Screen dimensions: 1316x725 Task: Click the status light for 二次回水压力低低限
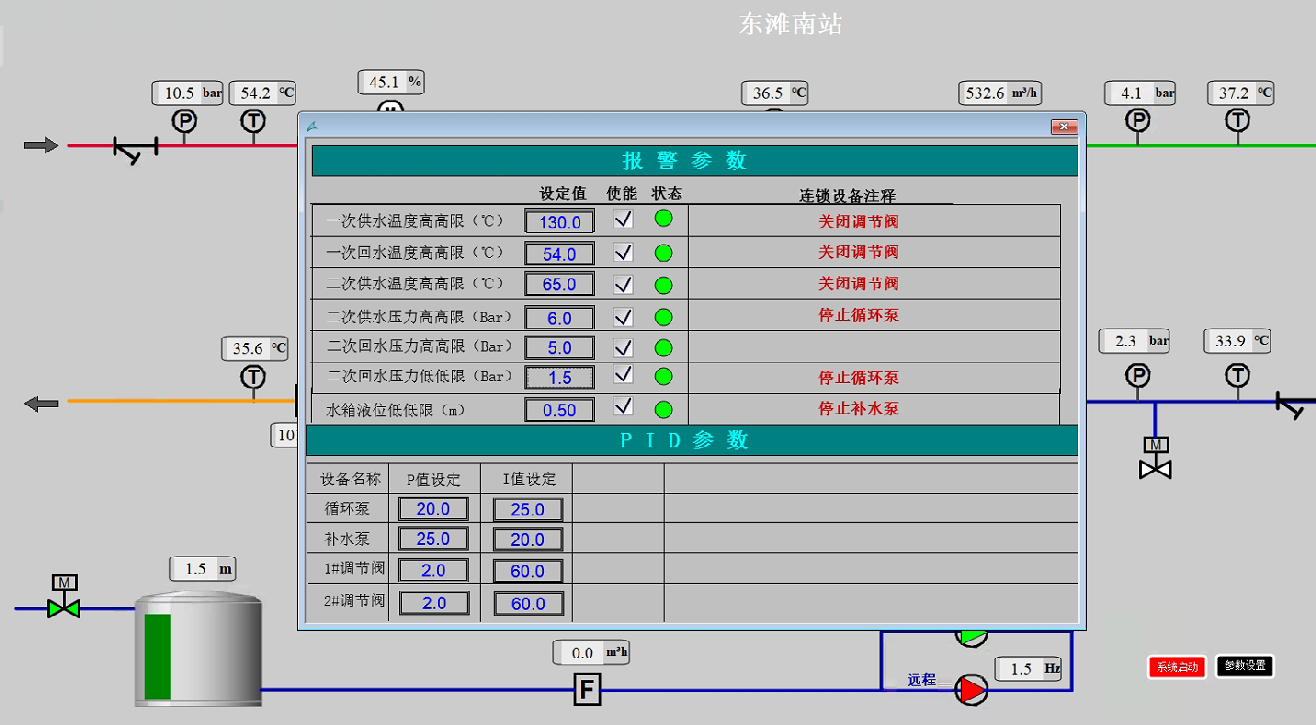663,377
